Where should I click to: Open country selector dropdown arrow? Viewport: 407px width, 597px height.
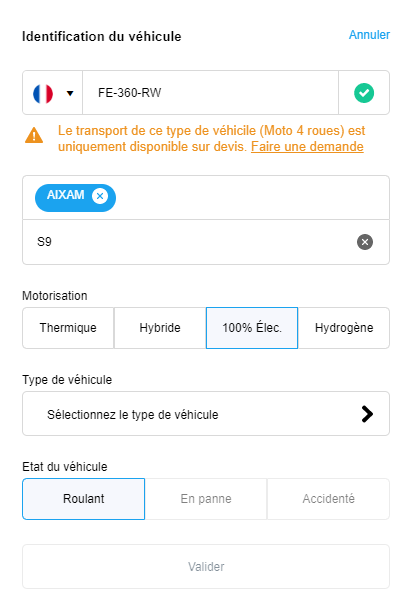(x=70, y=93)
